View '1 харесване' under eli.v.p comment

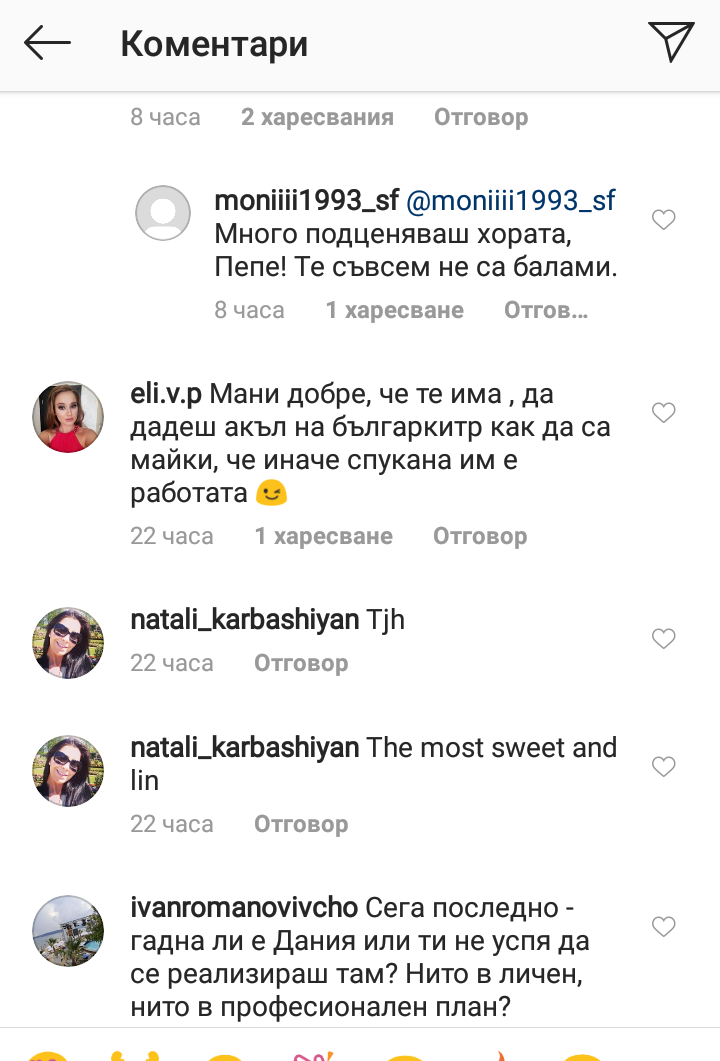point(323,536)
